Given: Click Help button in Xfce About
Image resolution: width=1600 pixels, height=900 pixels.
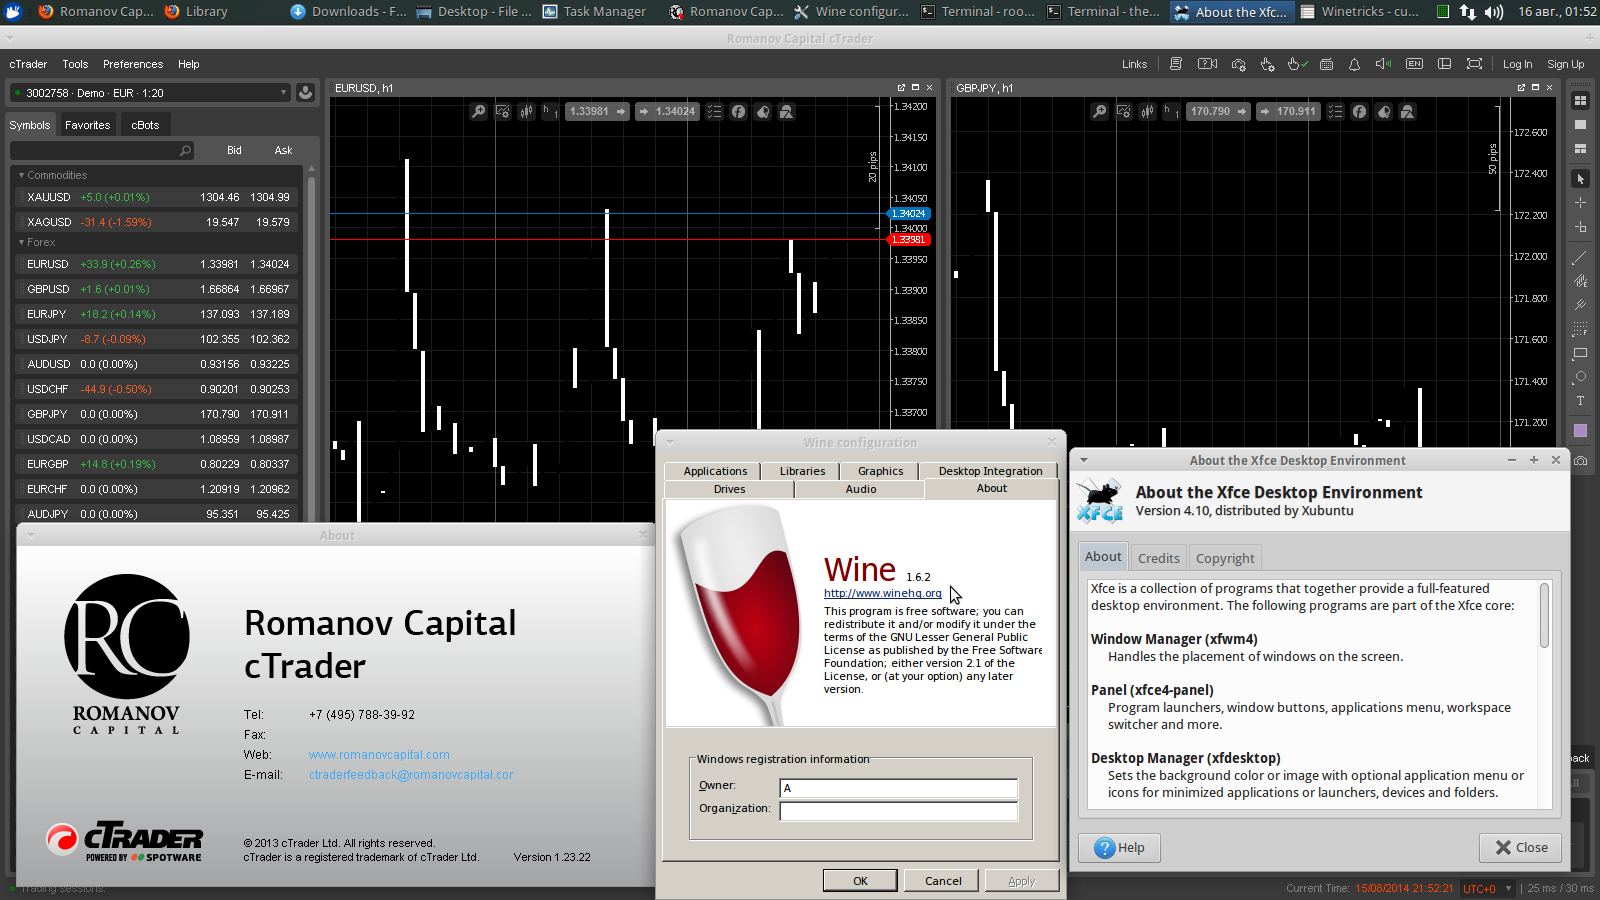Looking at the screenshot, I should [x=1119, y=848].
